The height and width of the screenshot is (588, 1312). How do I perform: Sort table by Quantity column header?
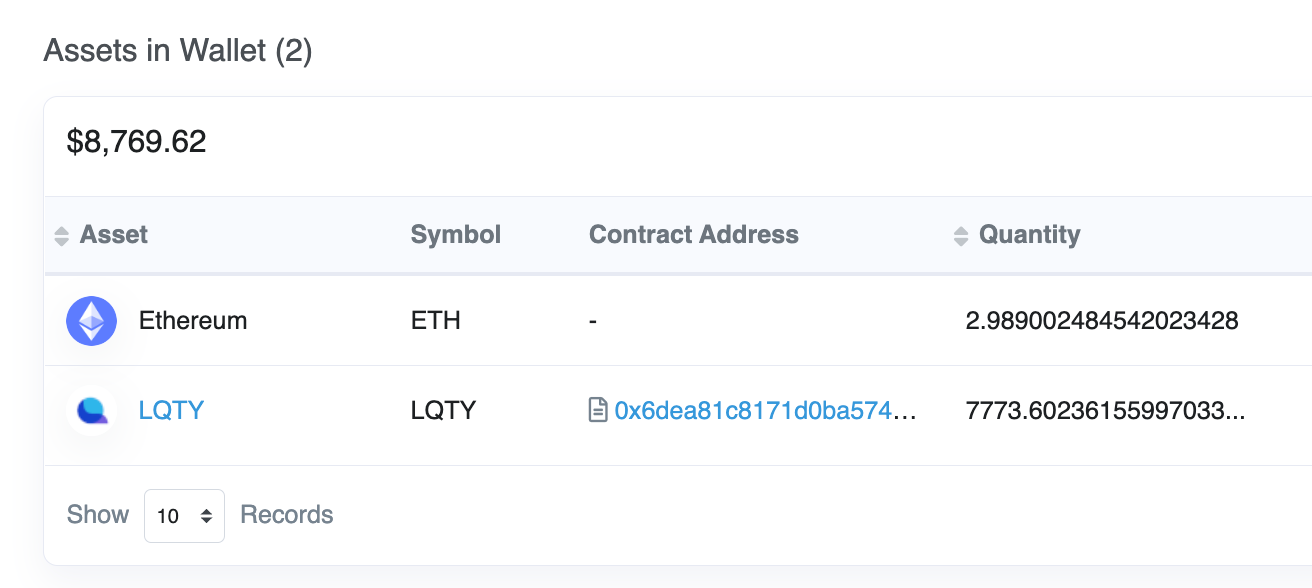tap(1029, 235)
